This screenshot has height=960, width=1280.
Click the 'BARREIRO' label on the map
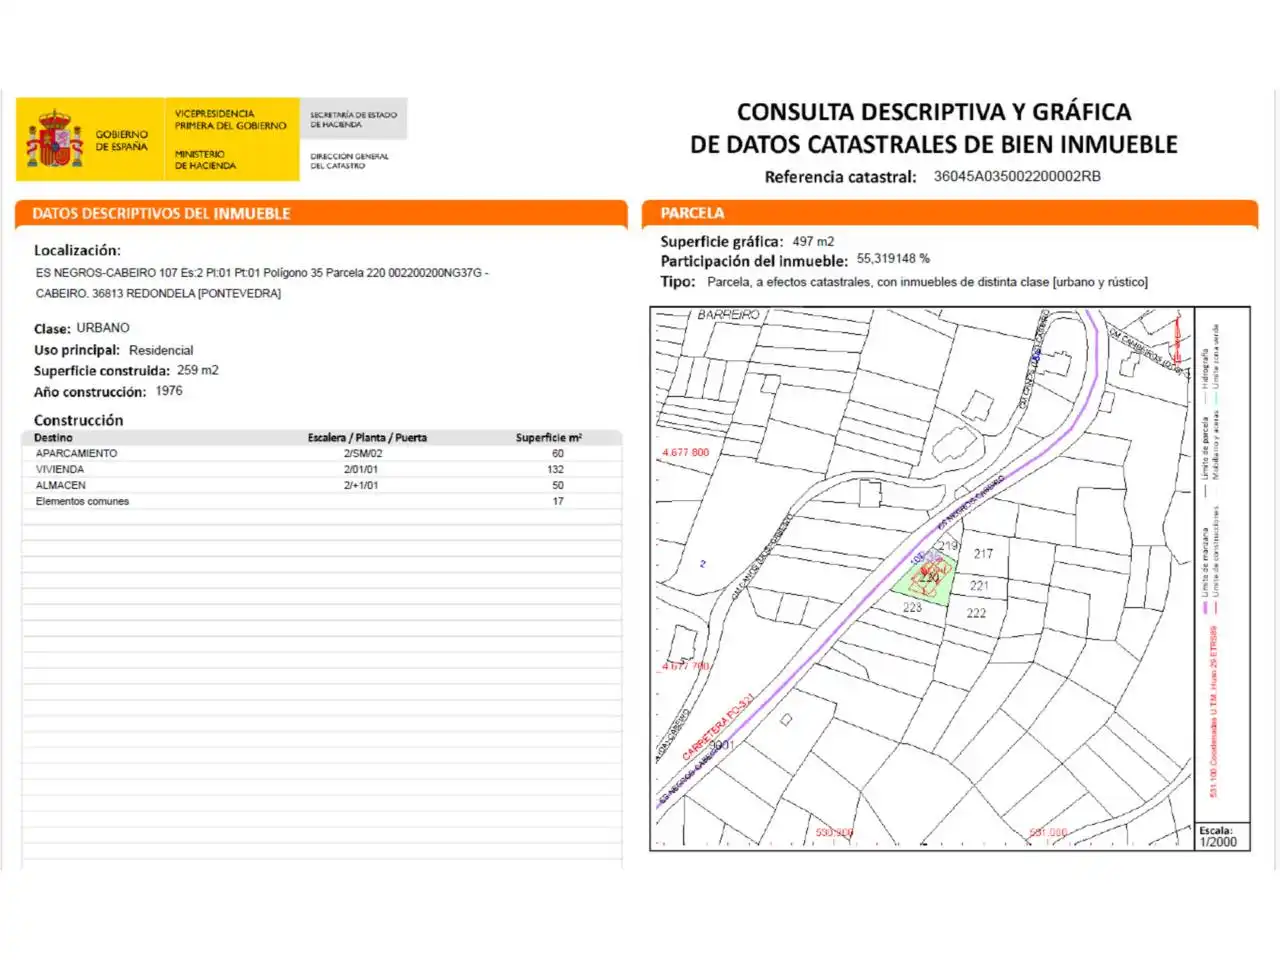[x=729, y=315]
